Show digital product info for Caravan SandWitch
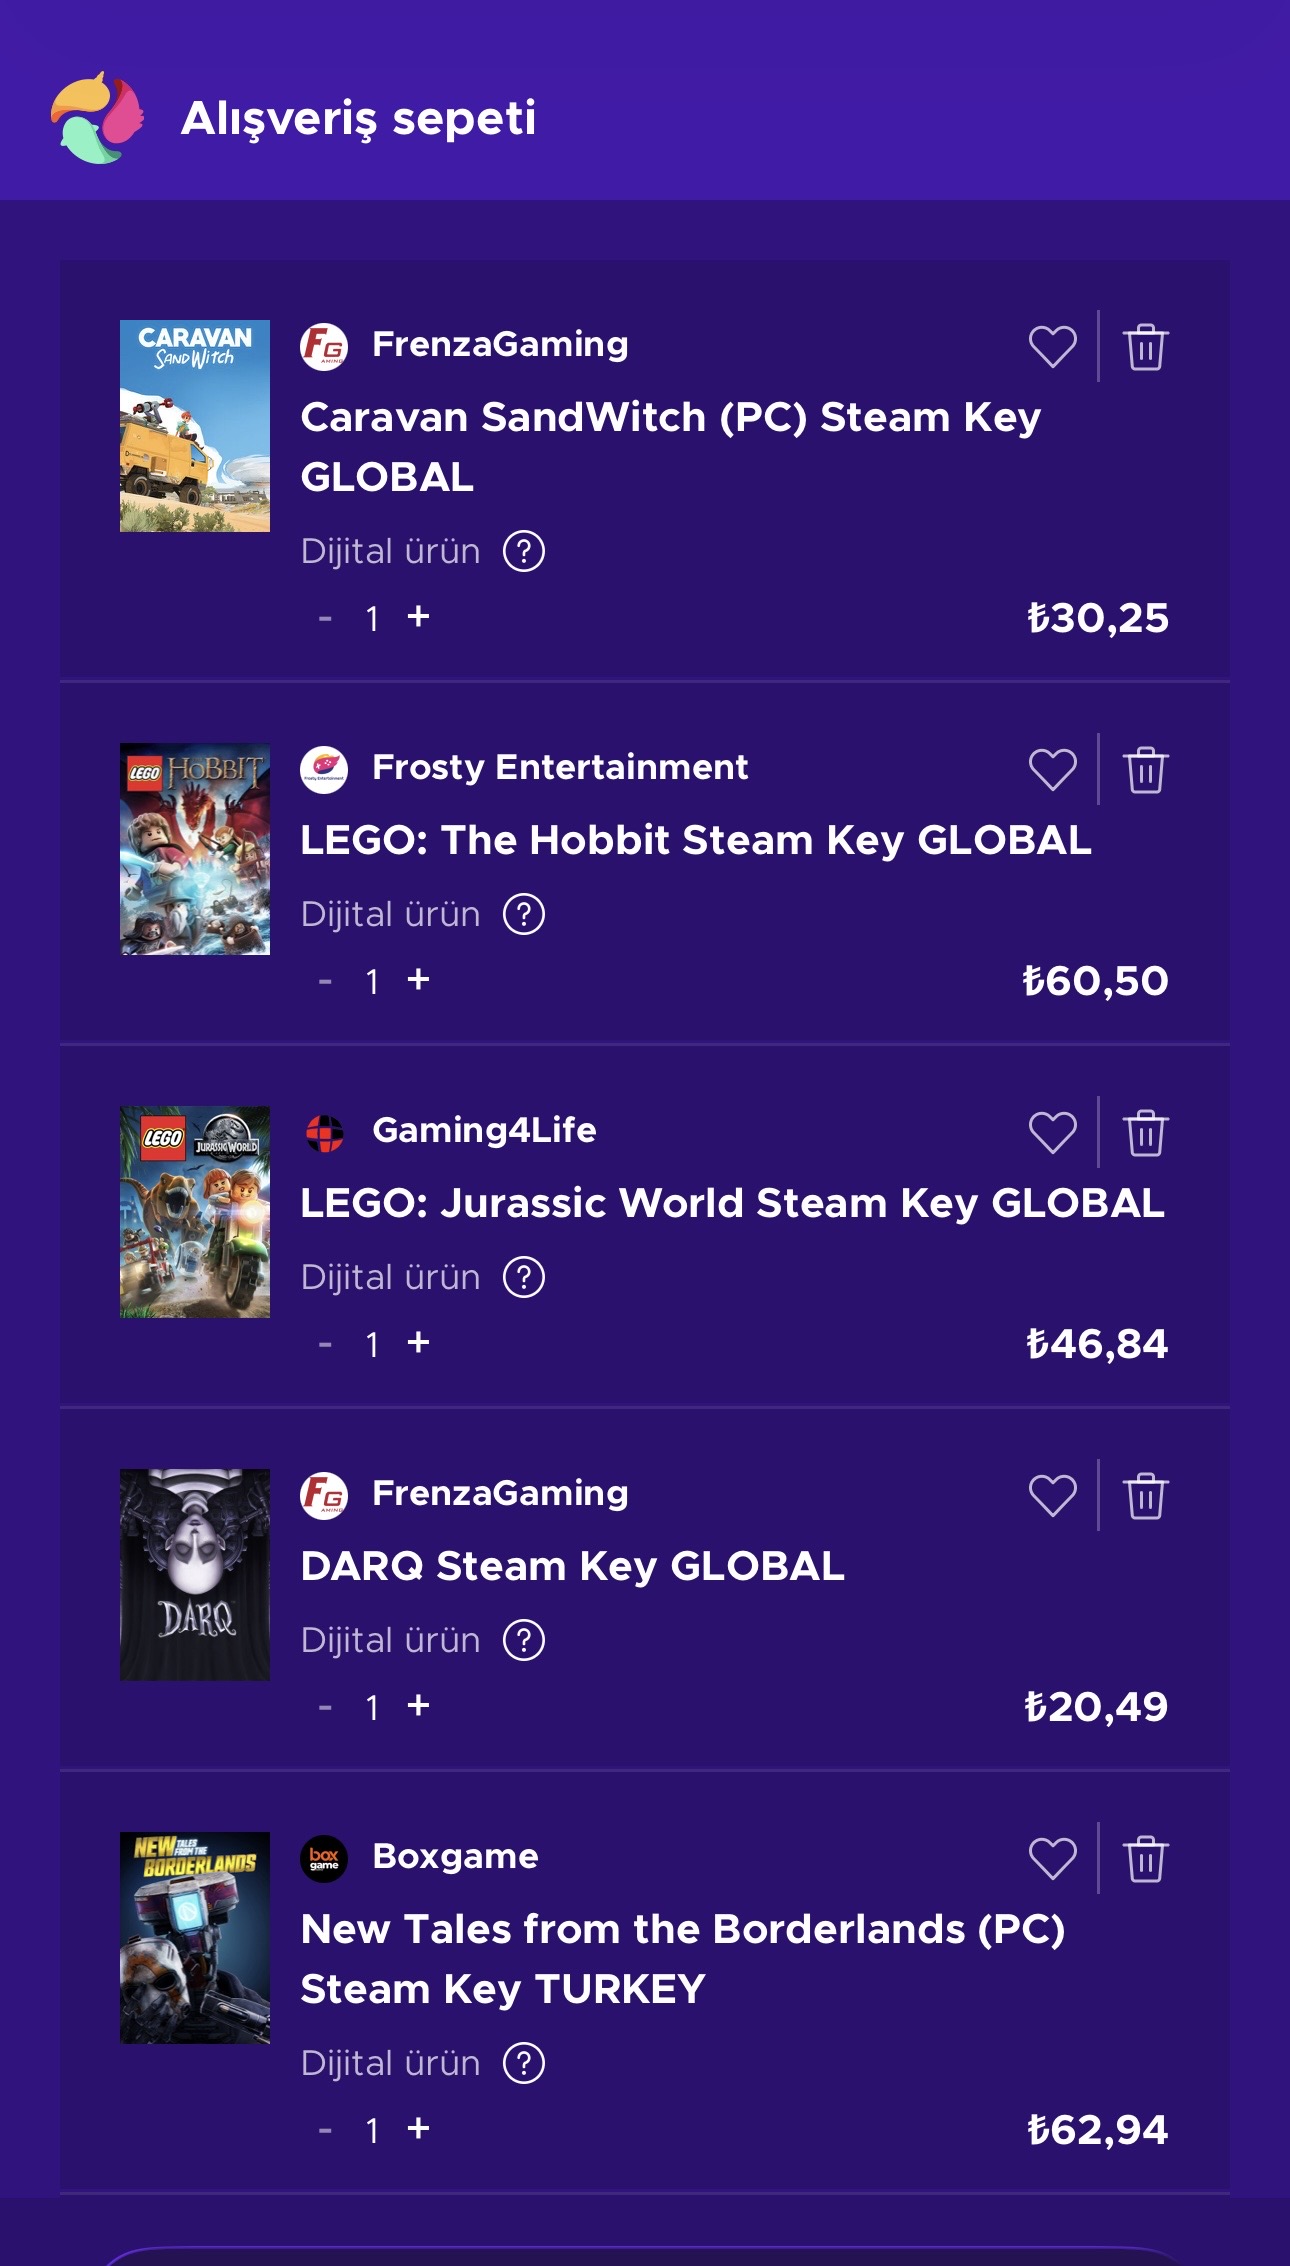The width and height of the screenshot is (1290, 2266). pyautogui.click(x=524, y=551)
